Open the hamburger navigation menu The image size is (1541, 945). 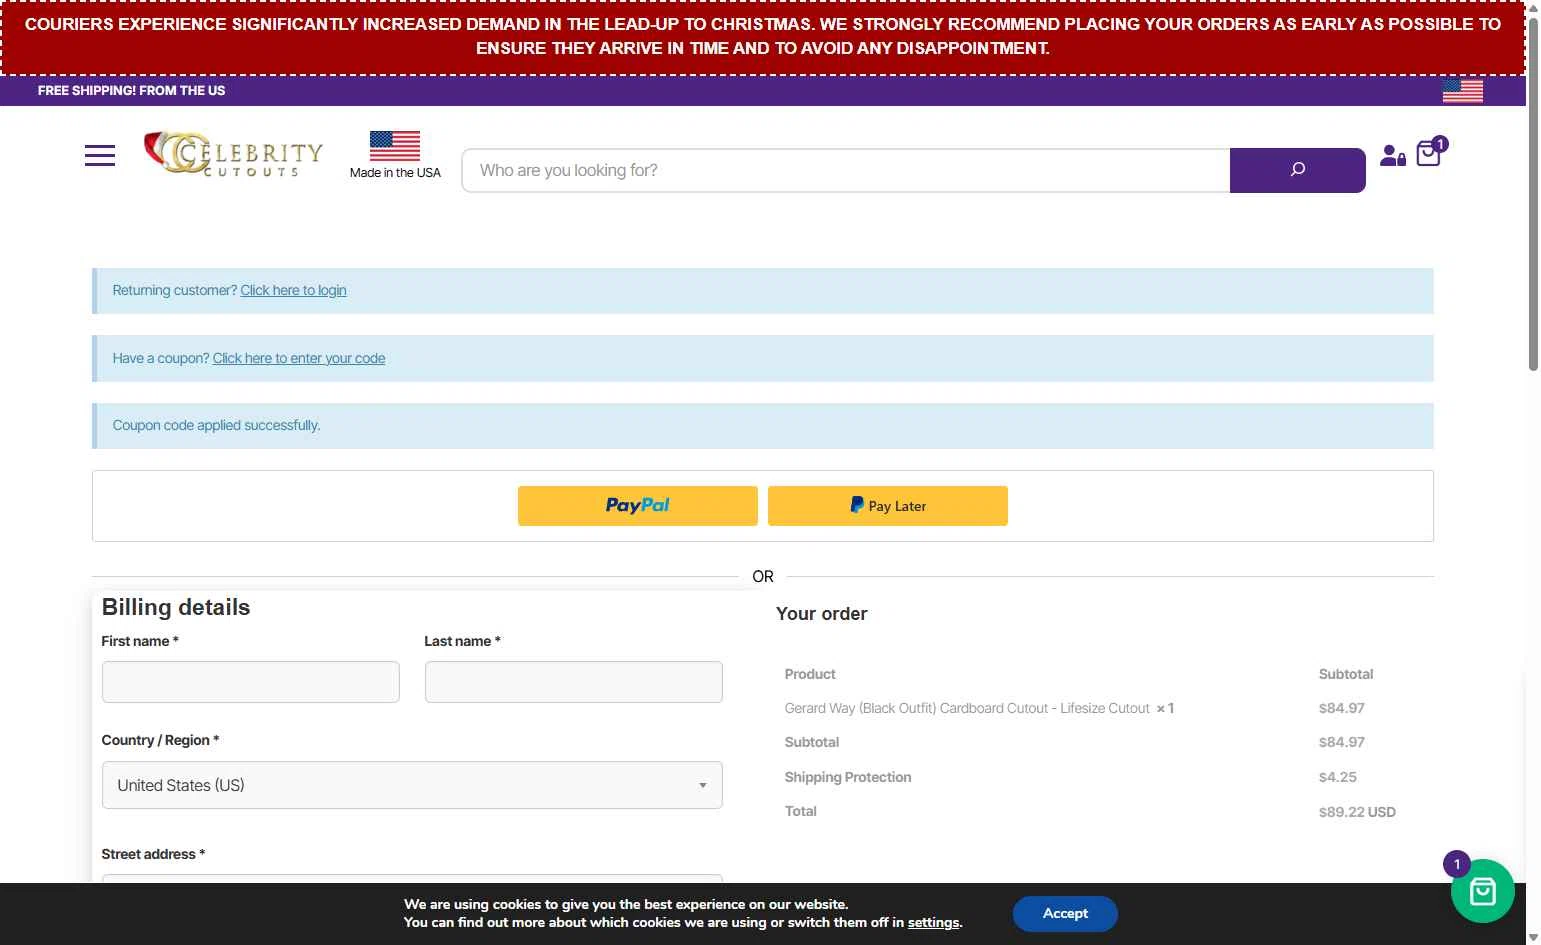100,156
